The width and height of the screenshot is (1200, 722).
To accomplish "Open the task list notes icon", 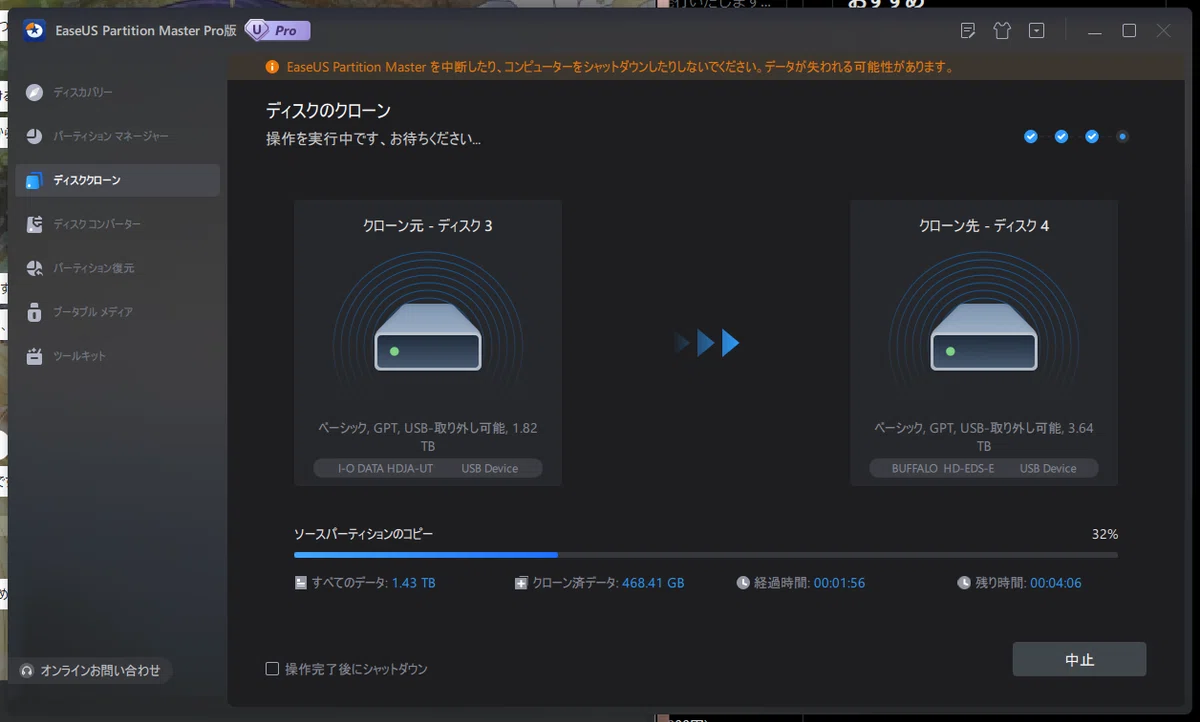I will pos(967,31).
